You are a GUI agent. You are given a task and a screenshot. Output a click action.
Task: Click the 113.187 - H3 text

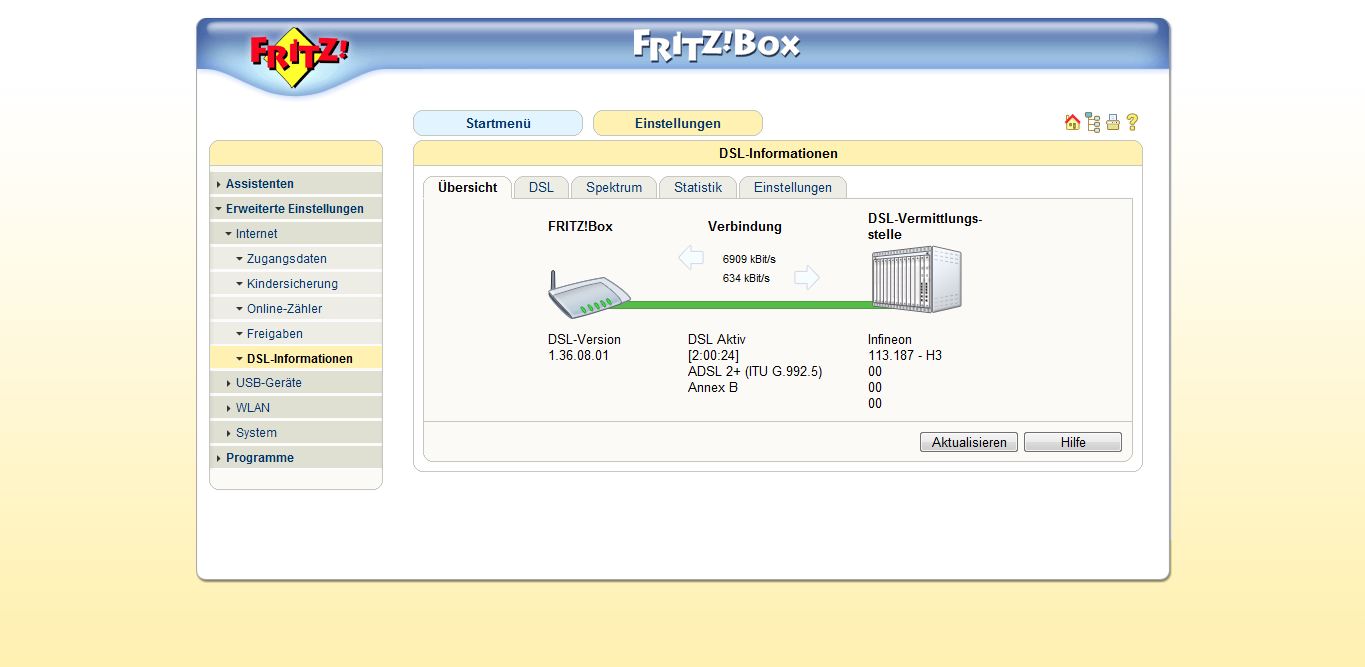tap(905, 355)
